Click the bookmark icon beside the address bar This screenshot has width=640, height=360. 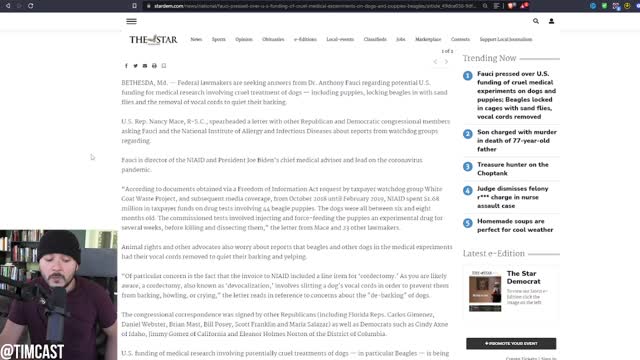(134, 6)
